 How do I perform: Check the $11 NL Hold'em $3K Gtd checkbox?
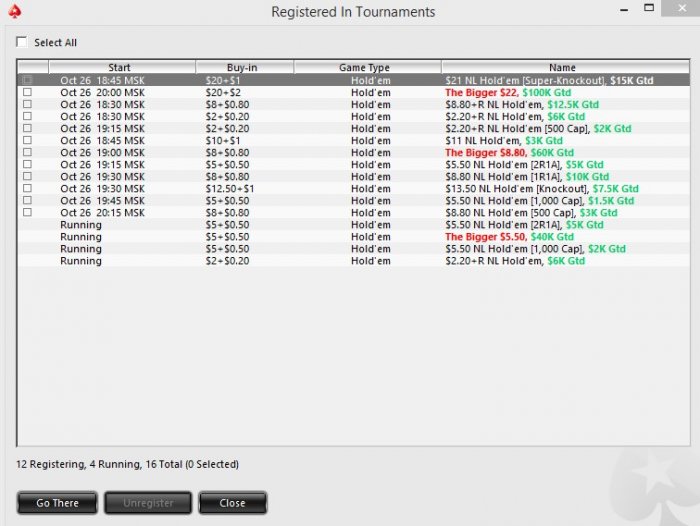pos(27,140)
